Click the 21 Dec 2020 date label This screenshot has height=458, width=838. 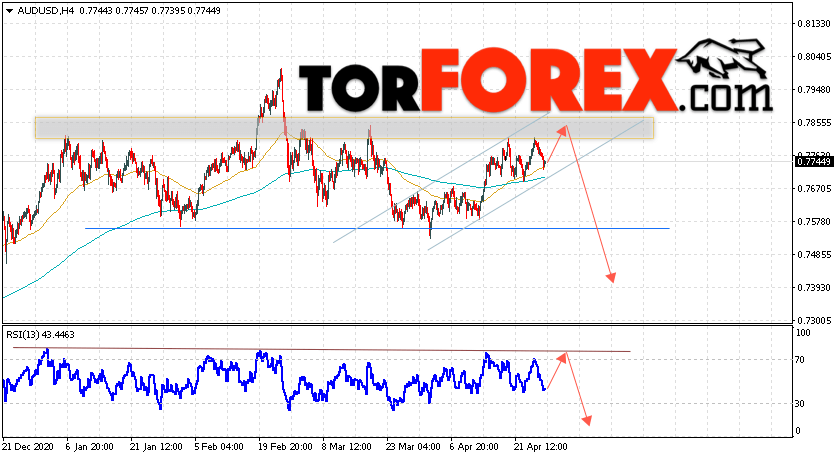pos(26,447)
